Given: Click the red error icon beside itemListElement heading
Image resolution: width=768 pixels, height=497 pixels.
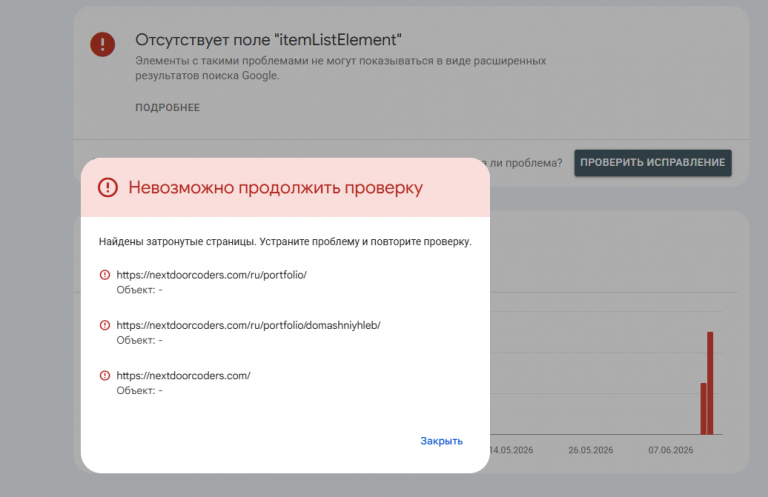Looking at the screenshot, I should [102, 45].
